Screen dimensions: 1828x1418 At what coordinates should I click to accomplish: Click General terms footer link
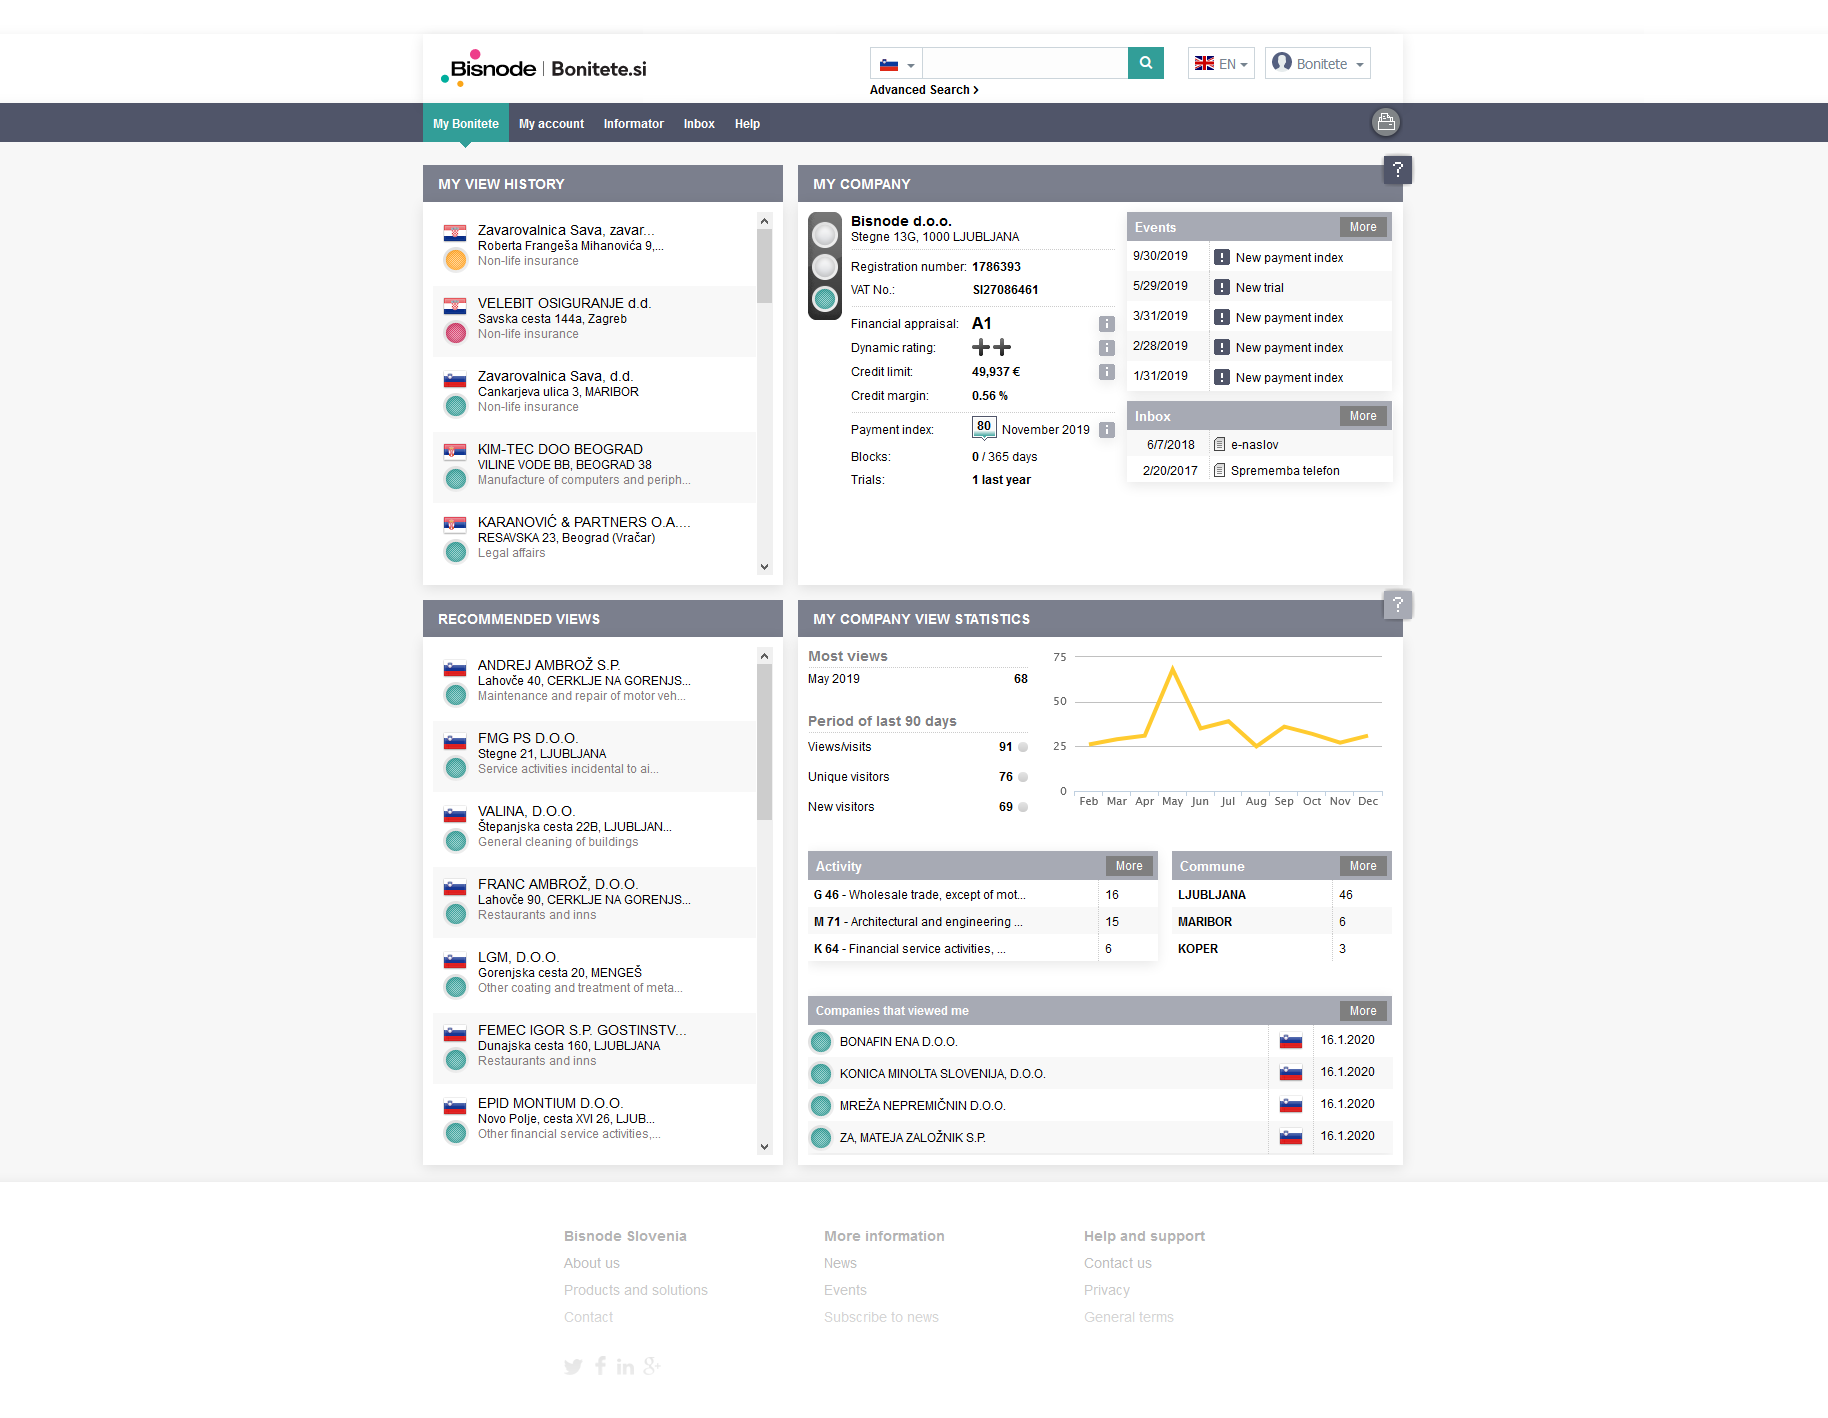[1128, 1317]
